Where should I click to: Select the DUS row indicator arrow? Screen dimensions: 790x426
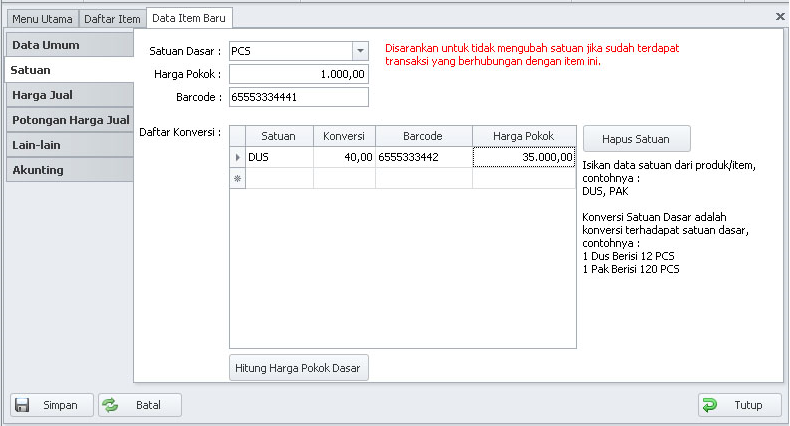(238, 157)
